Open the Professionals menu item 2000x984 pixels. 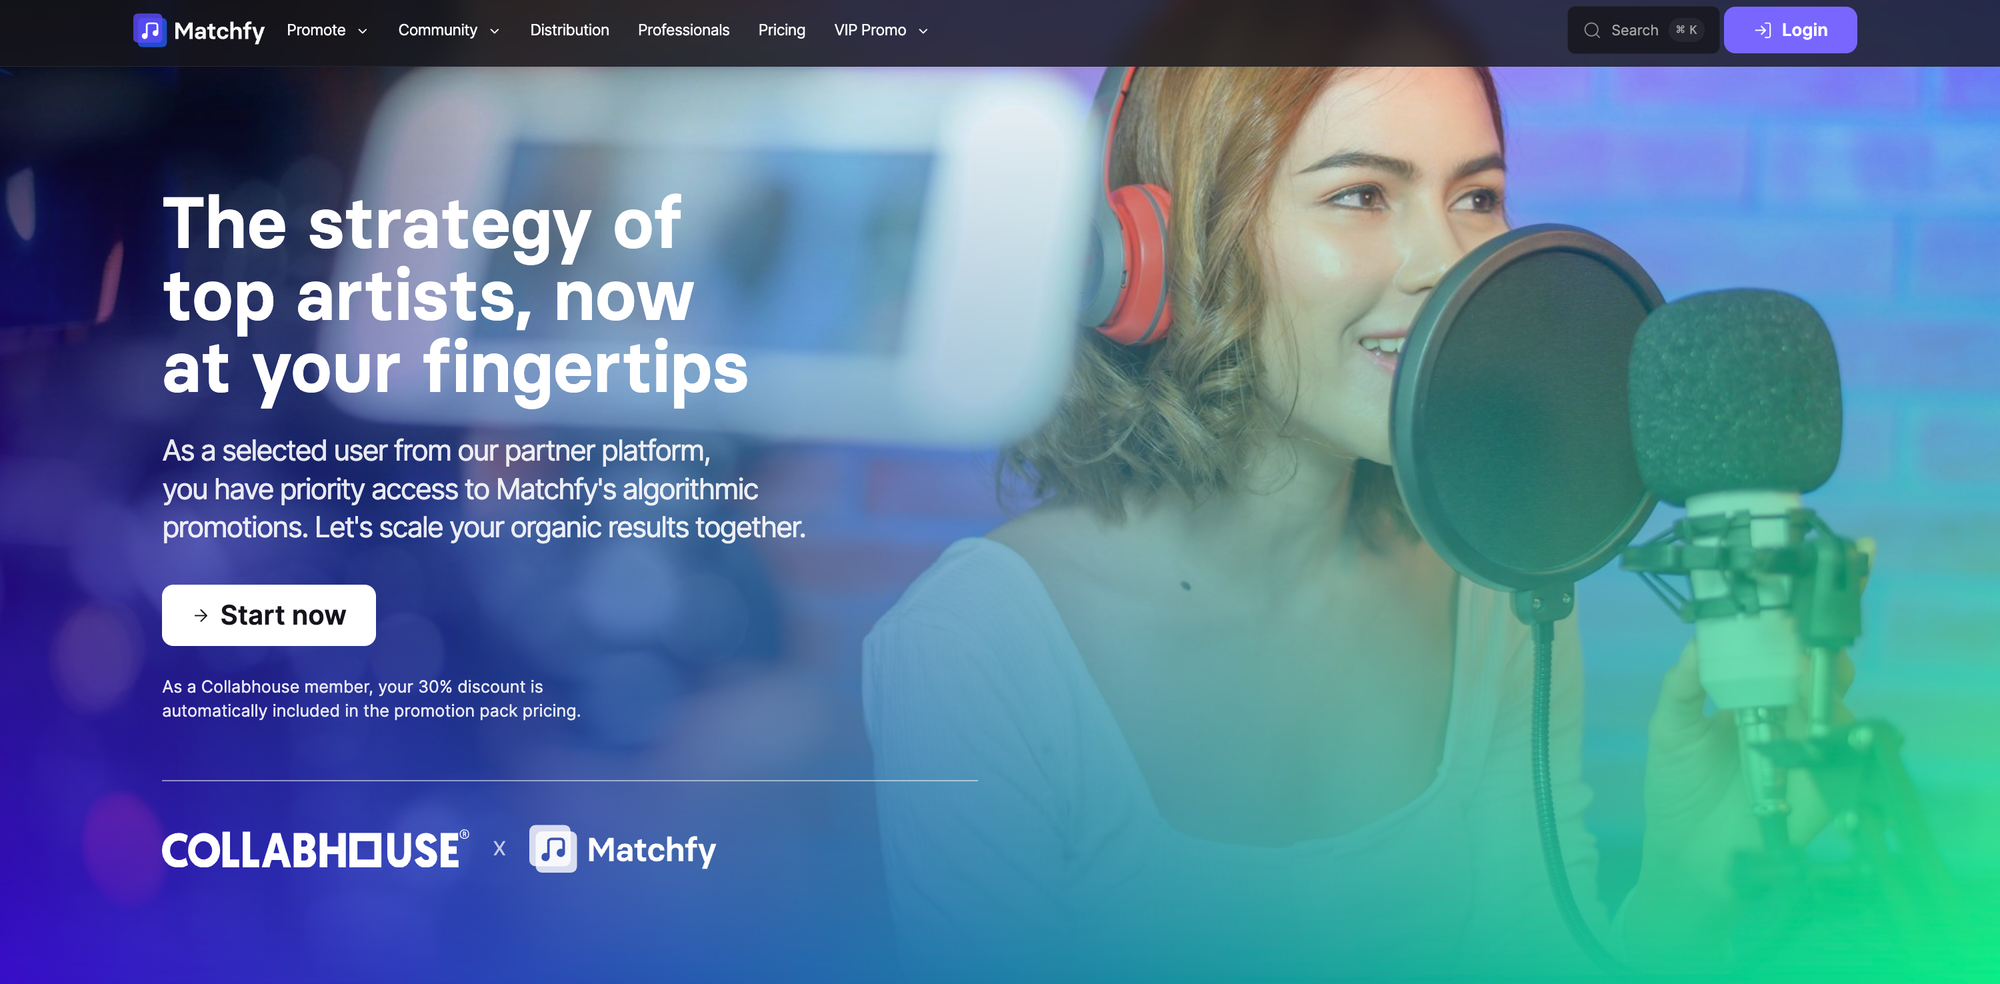[684, 30]
